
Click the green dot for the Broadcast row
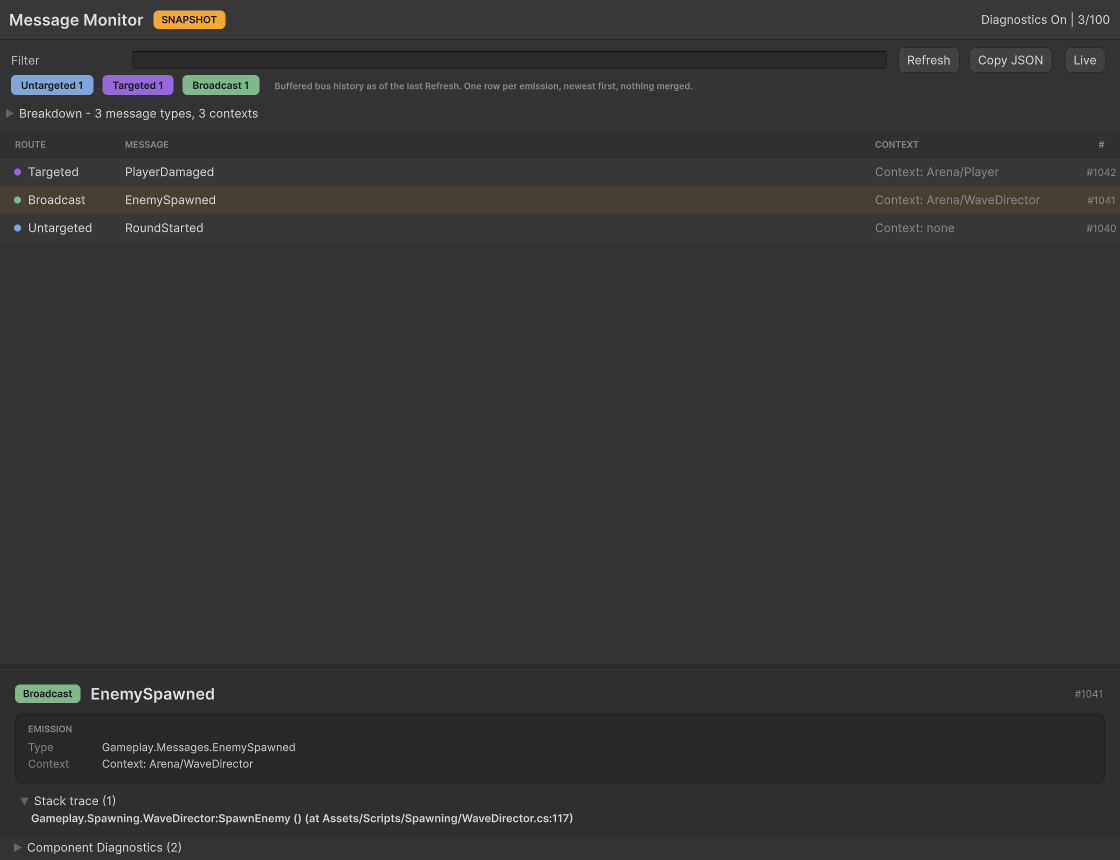(18, 200)
